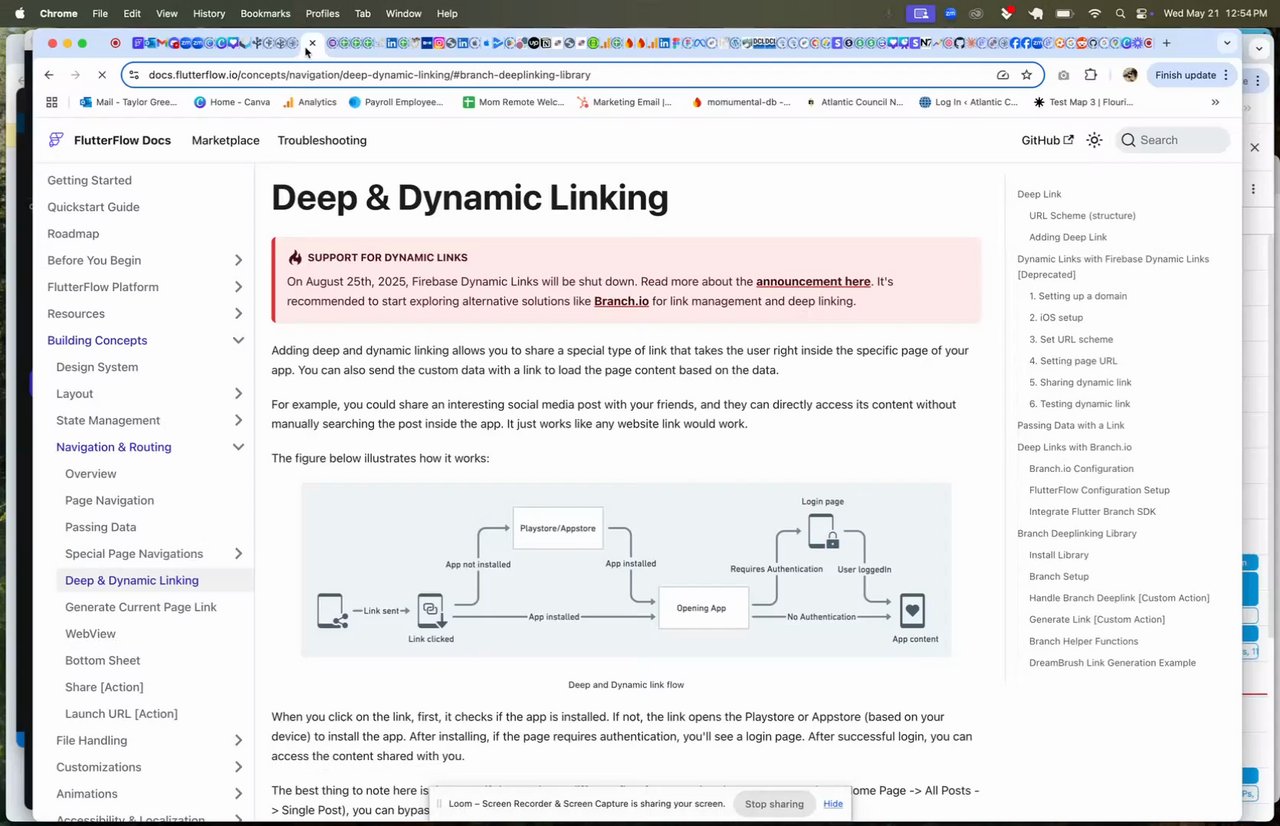Image resolution: width=1280 pixels, height=826 pixels.
Task: Click the screen sharing indicator in menu bar
Action: tap(921, 14)
